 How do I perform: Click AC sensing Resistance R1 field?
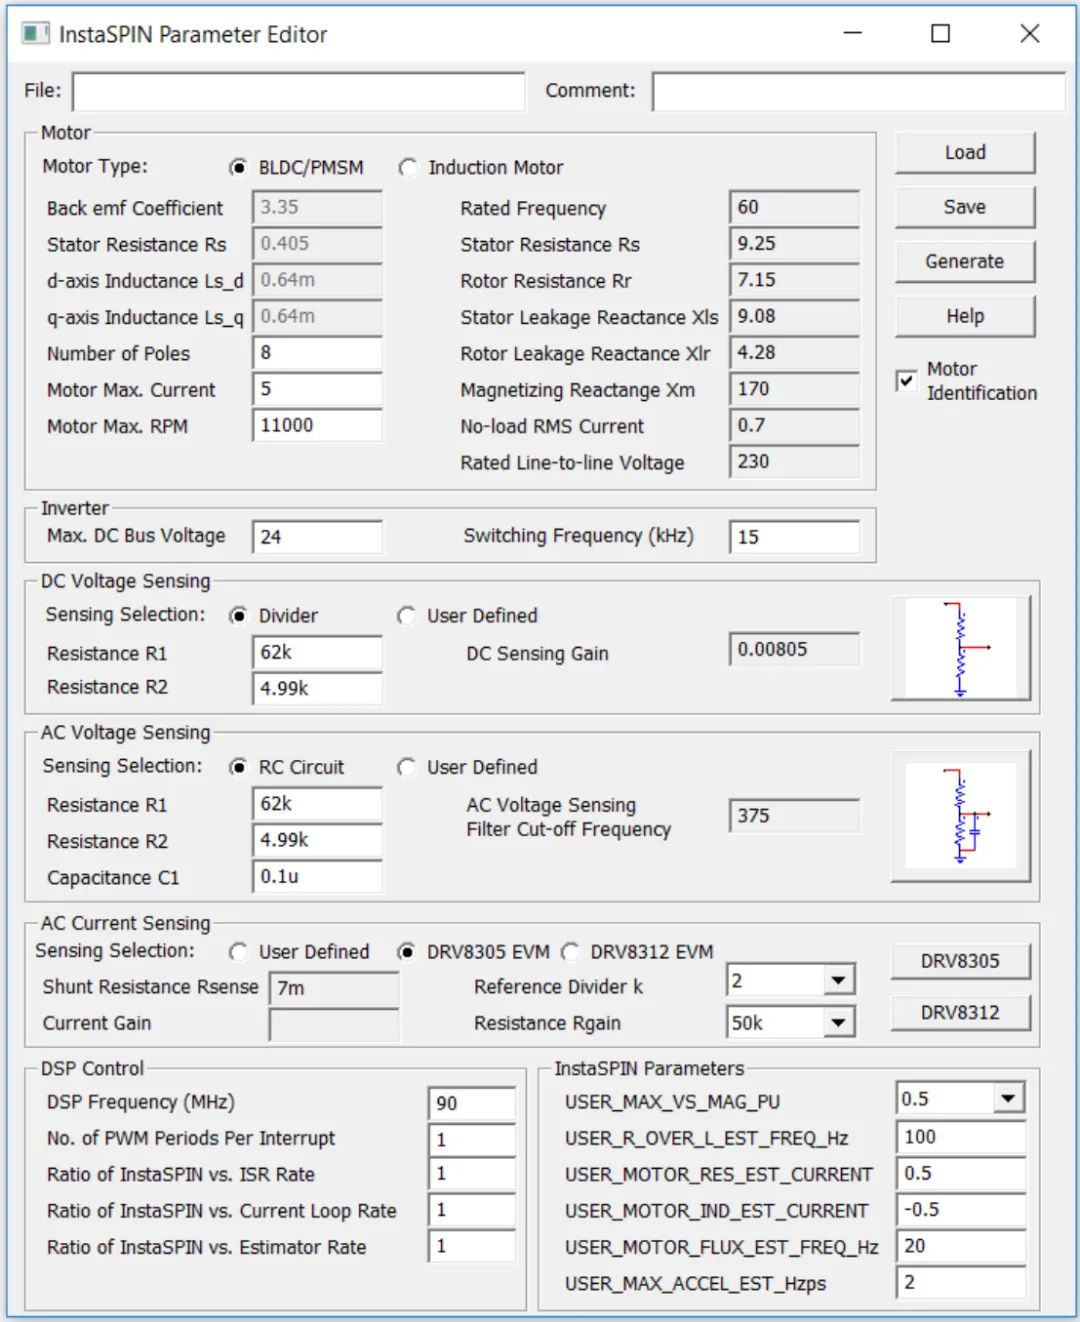tap(317, 804)
